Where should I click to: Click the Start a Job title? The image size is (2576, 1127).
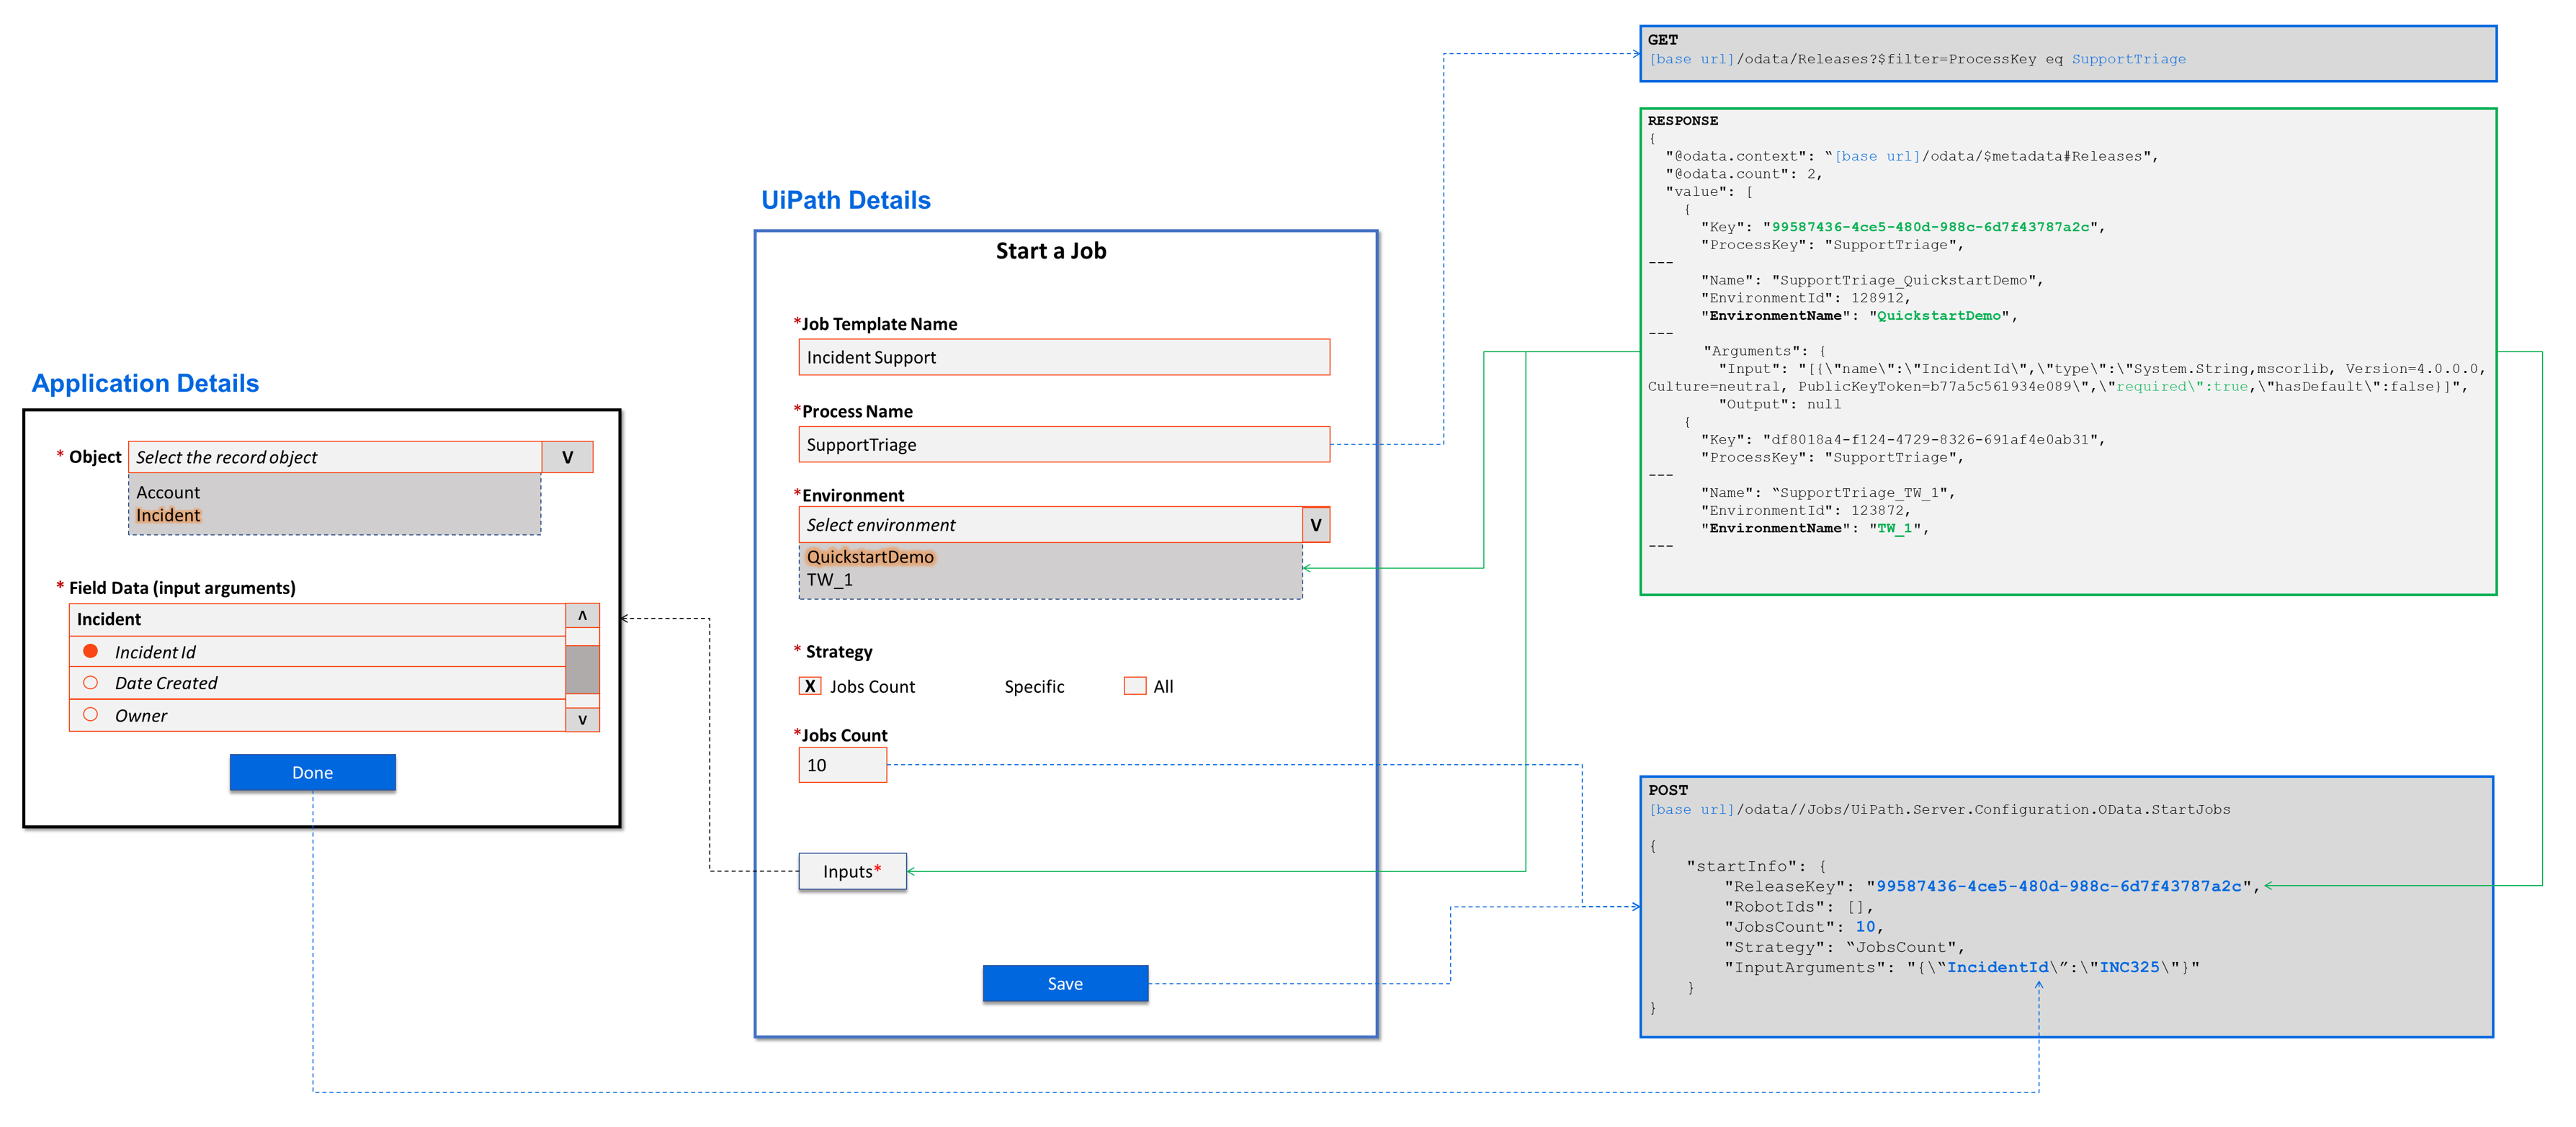tap(1051, 251)
